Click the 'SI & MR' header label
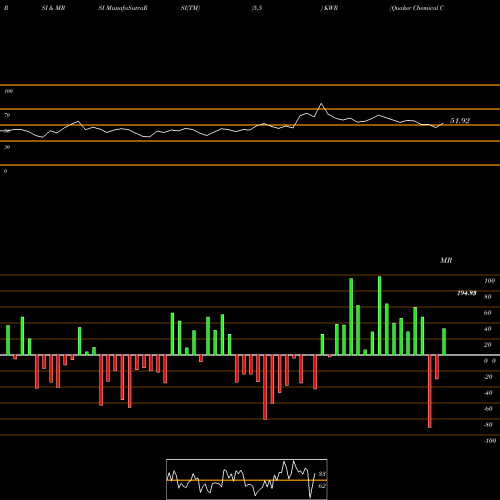The width and height of the screenshot is (500, 500). coord(53,8)
